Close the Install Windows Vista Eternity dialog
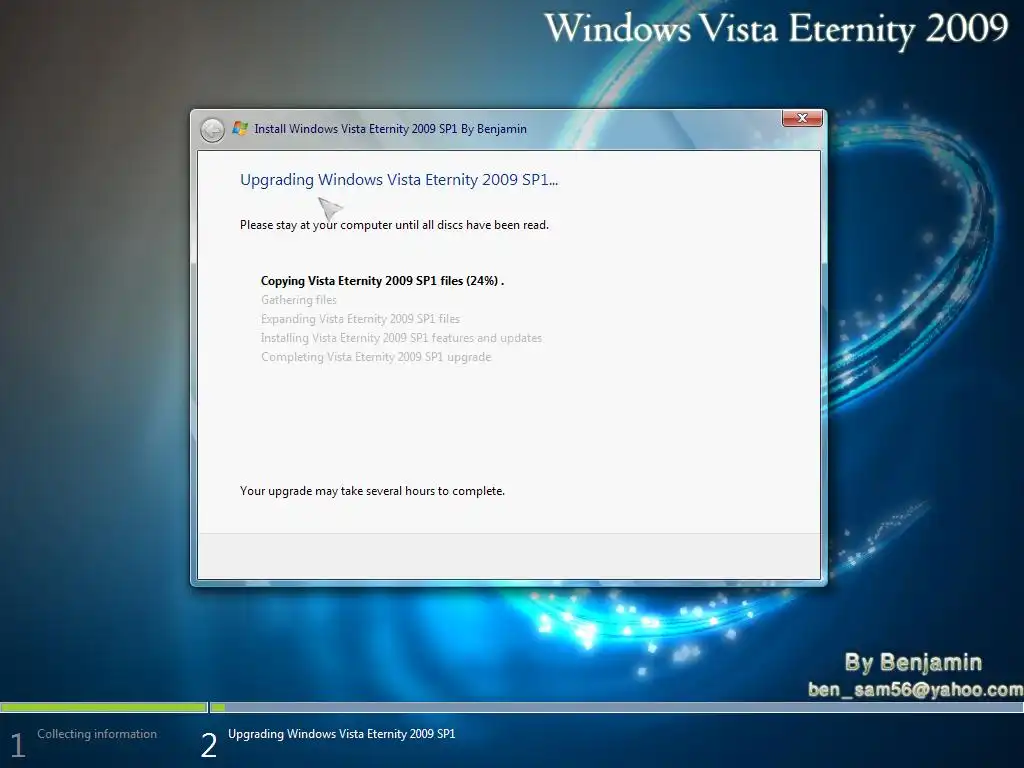 tap(802, 118)
